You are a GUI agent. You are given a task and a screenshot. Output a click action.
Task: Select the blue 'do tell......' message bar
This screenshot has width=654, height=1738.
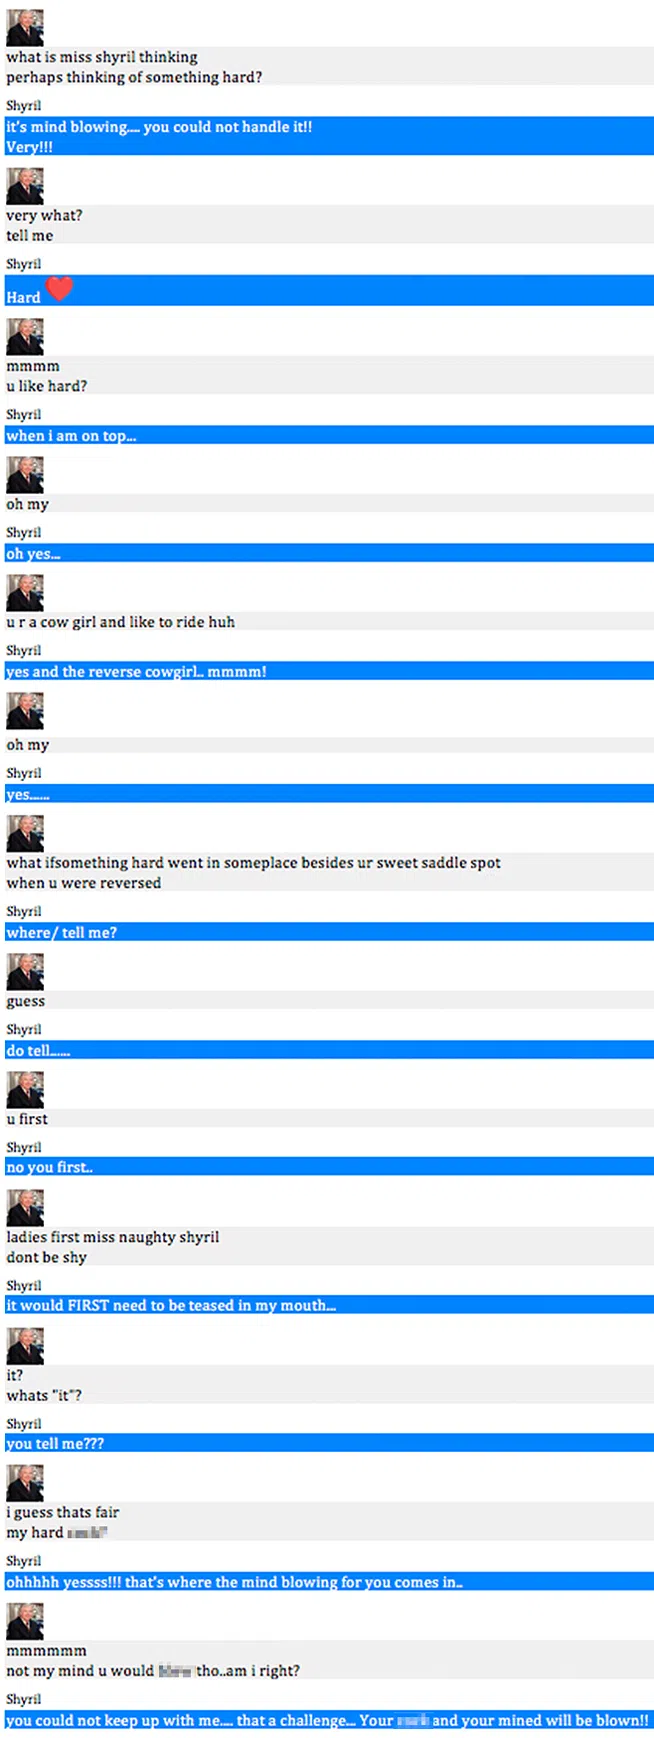pyautogui.click(x=329, y=1050)
